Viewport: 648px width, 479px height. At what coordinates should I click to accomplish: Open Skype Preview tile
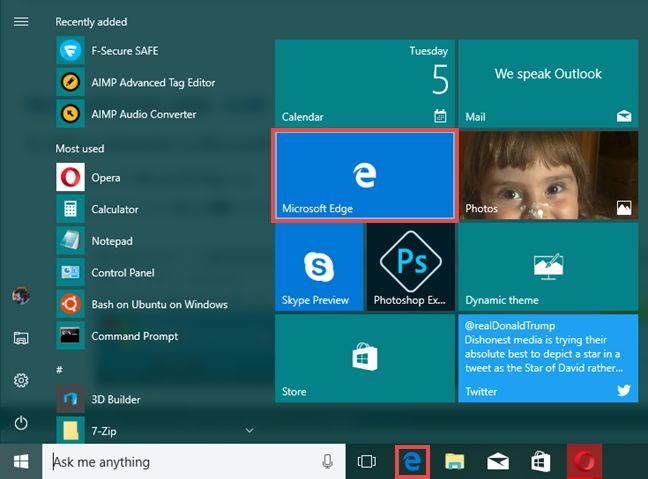click(319, 267)
